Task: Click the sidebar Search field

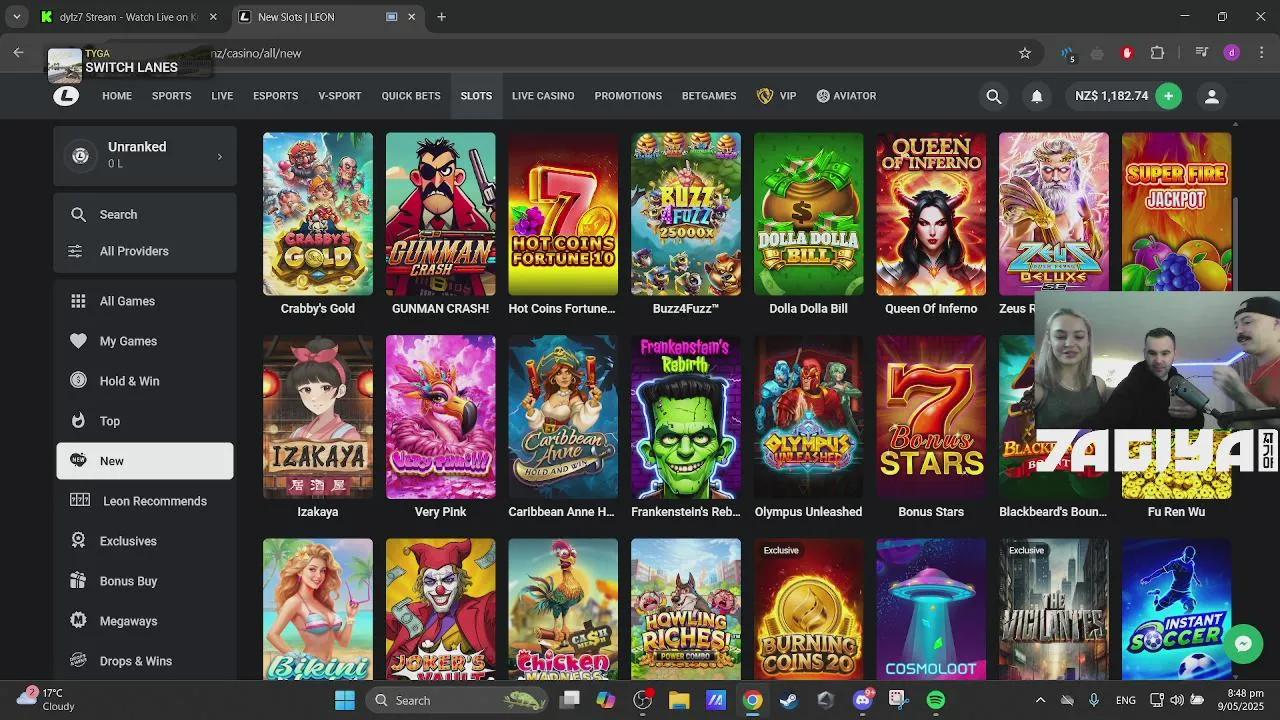Action: 145,214
